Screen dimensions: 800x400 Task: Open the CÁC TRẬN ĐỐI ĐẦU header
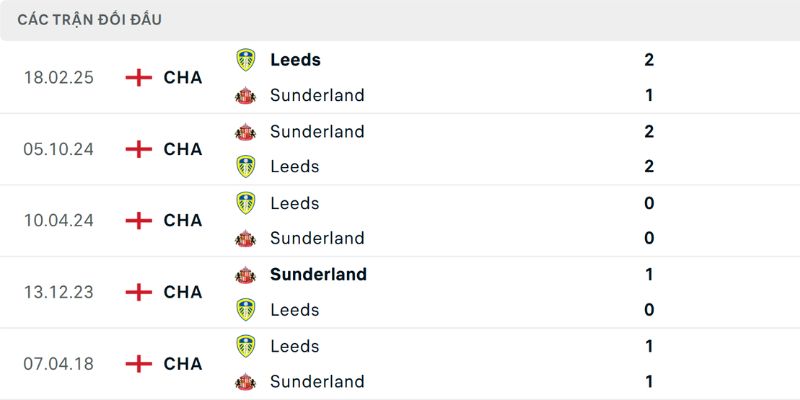pos(90,20)
